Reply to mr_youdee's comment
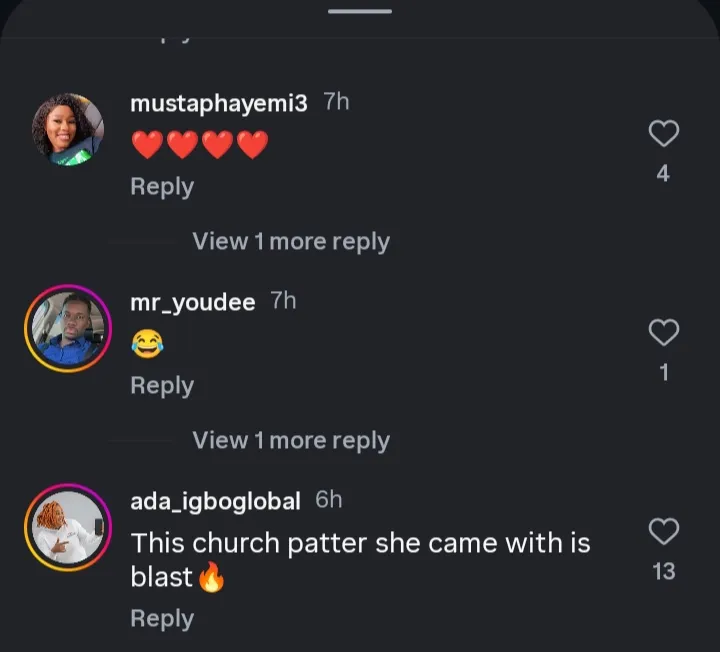 (x=162, y=386)
